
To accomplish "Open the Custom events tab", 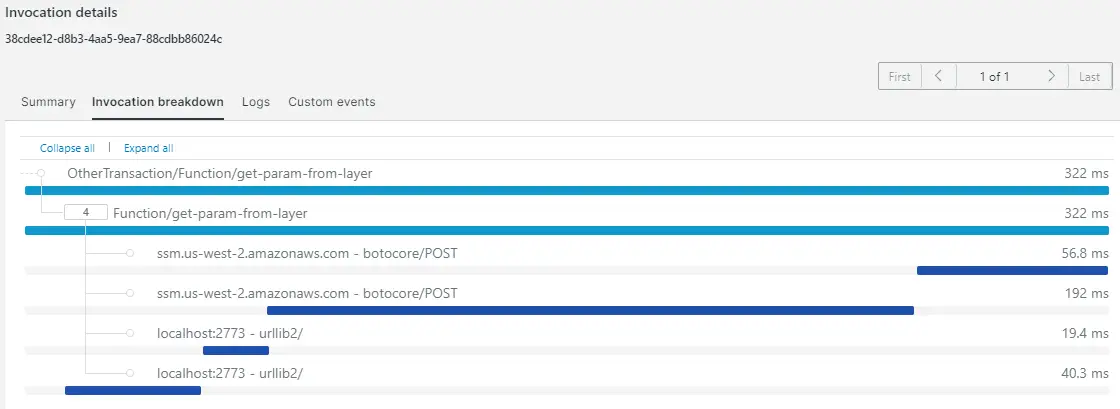I will 331,102.
